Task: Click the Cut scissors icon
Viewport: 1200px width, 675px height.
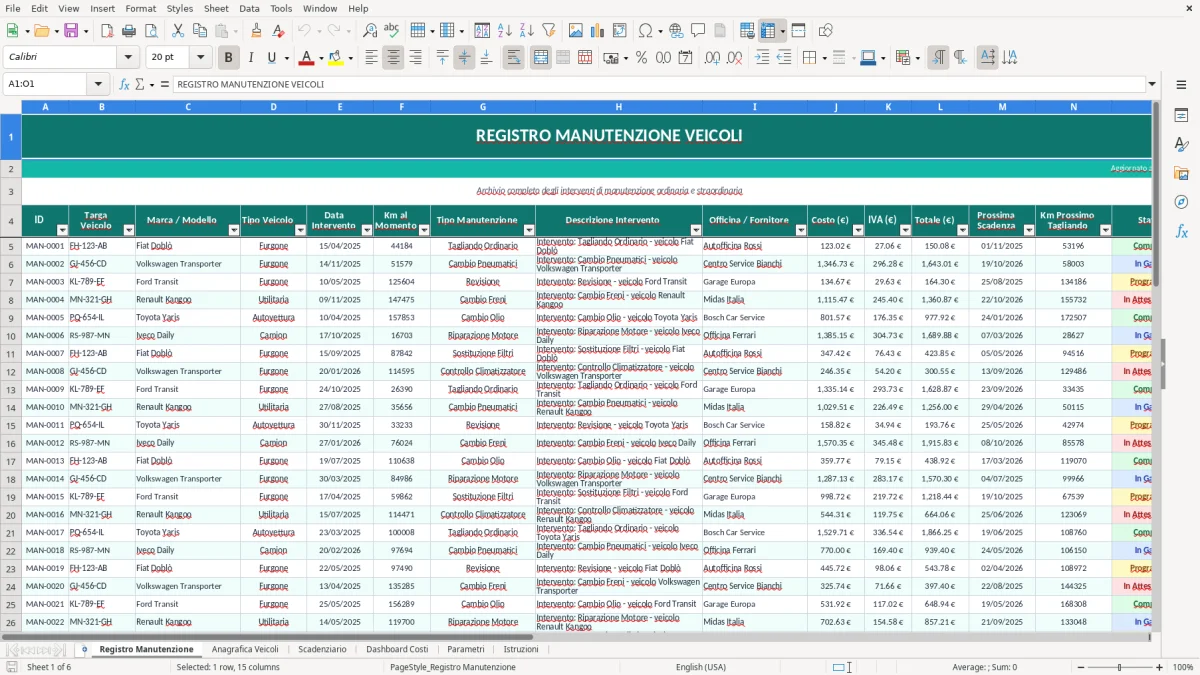Action: click(x=177, y=31)
